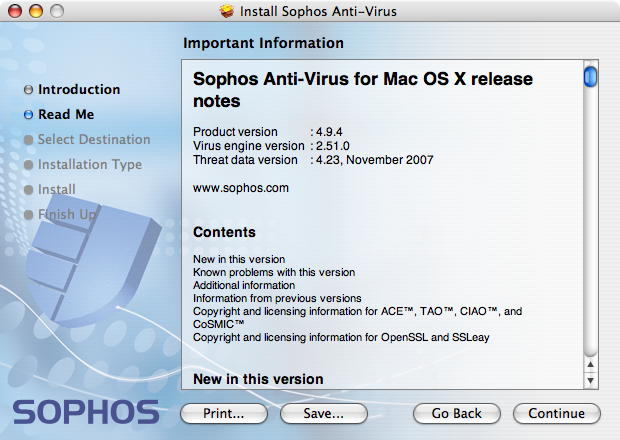Click the yellow minimize window button
This screenshot has width=620, height=440.
click(x=36, y=11)
